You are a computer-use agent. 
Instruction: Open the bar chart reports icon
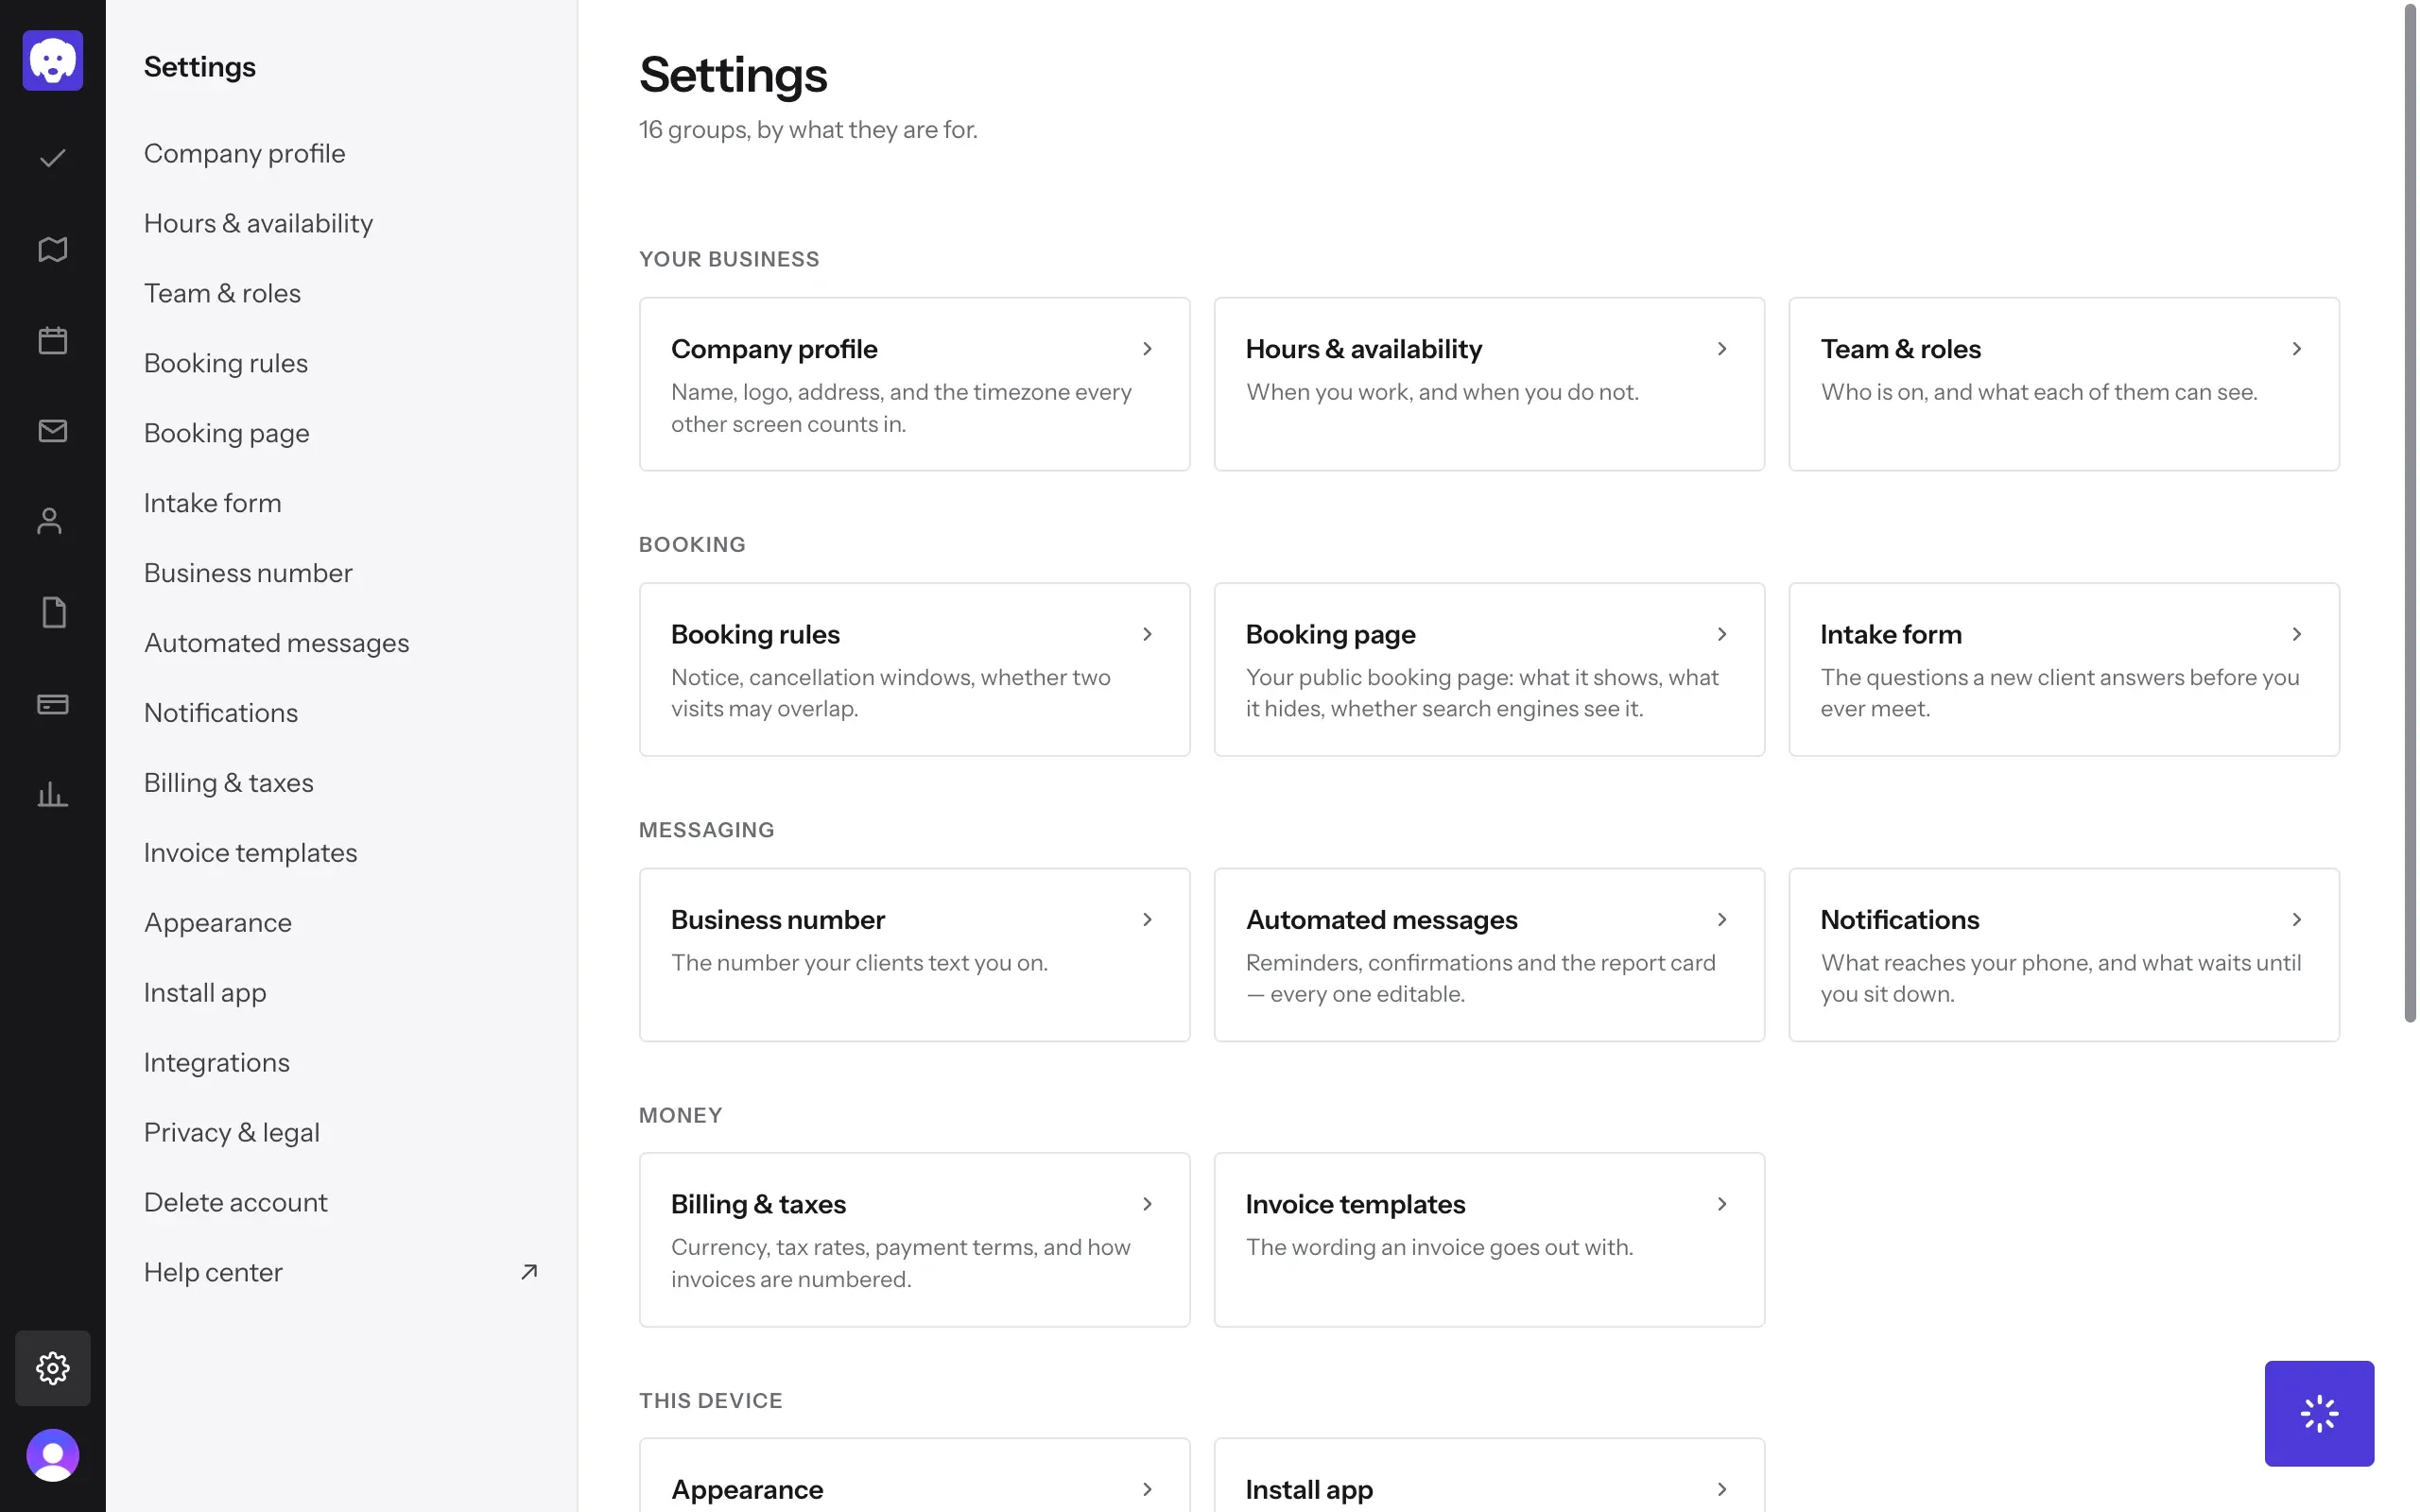click(53, 795)
